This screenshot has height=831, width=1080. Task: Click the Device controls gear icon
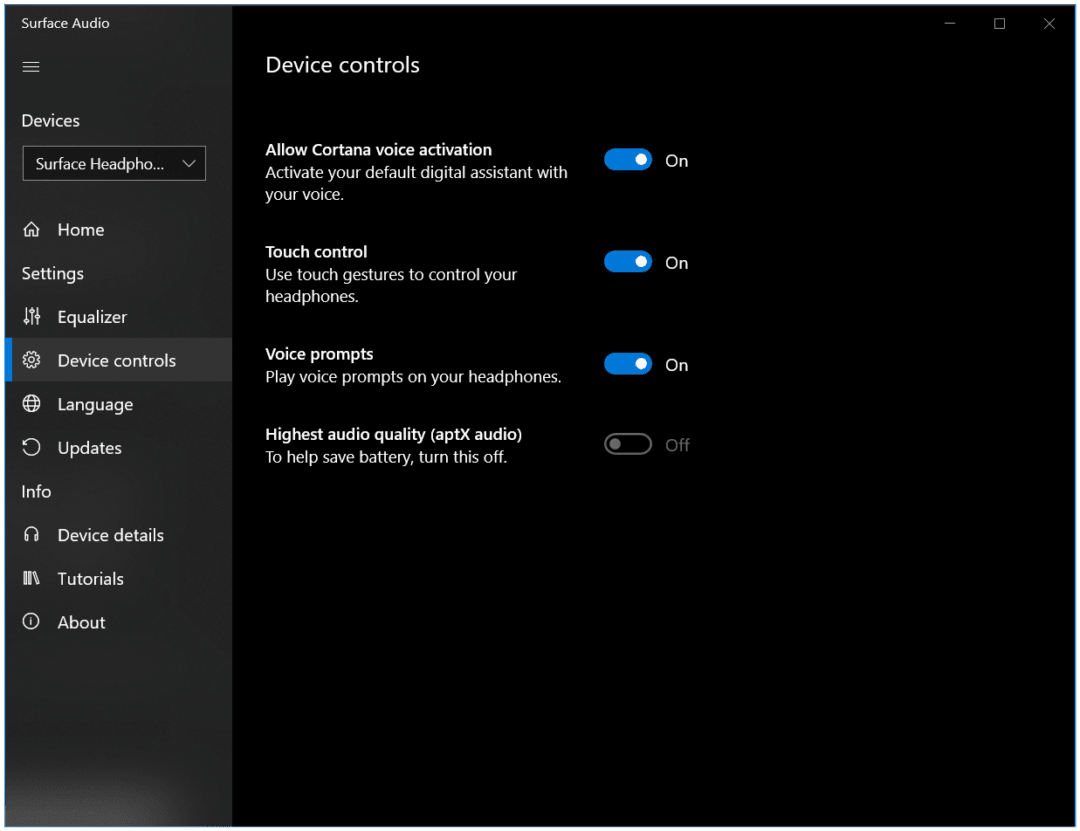[x=31, y=360]
